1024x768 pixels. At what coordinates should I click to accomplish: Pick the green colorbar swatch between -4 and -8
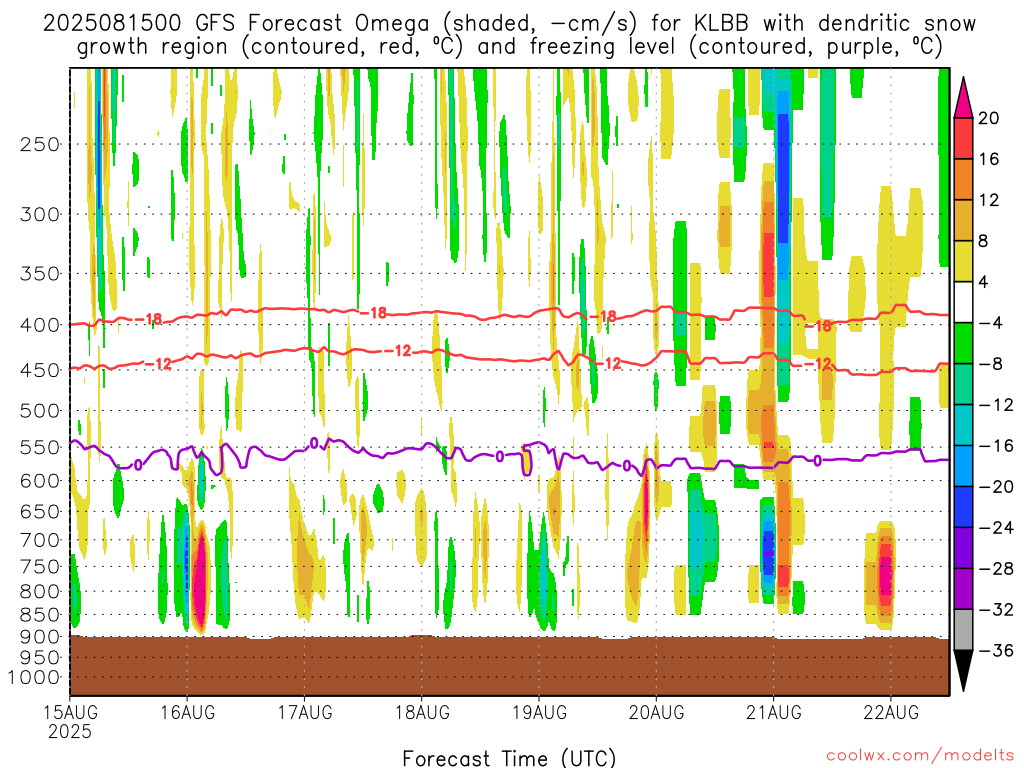point(963,344)
